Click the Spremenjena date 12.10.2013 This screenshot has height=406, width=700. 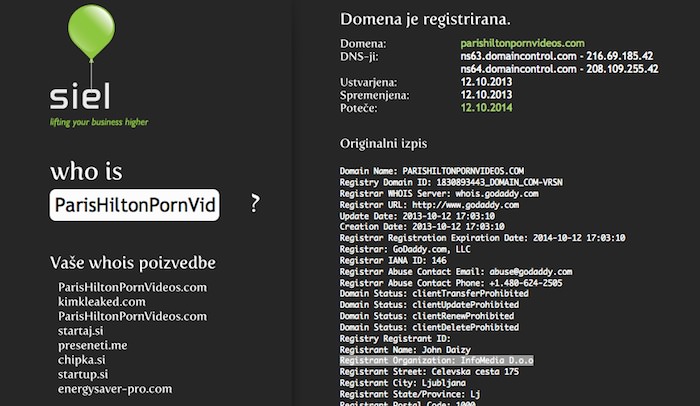coord(487,95)
